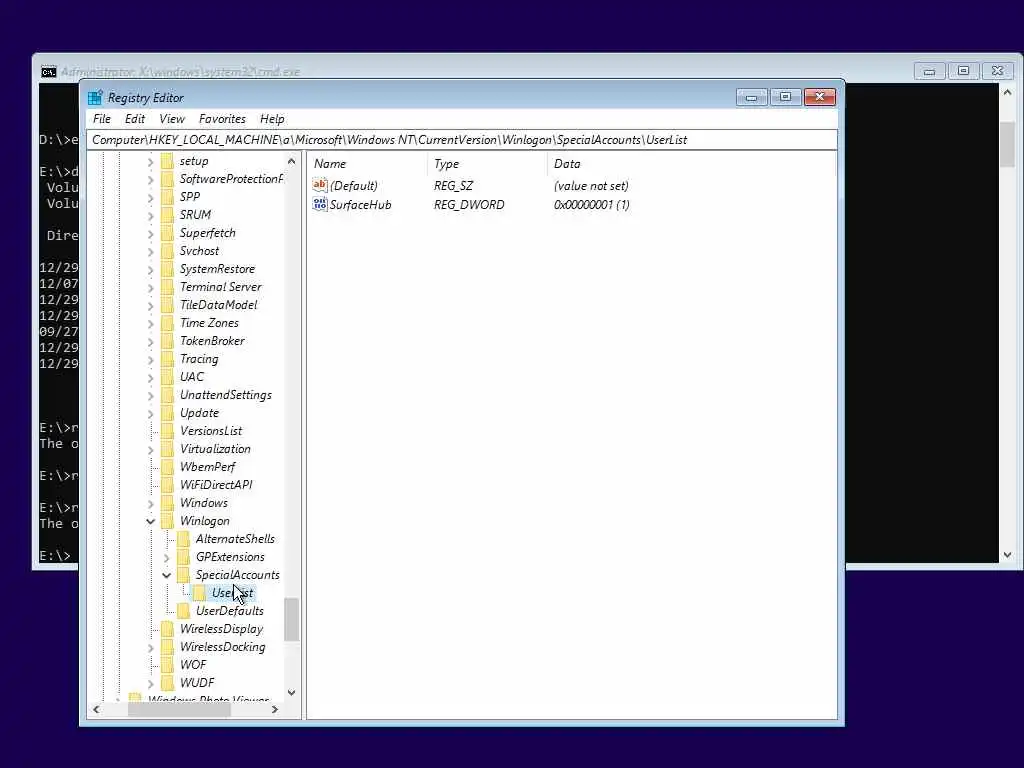The height and width of the screenshot is (768, 1024).
Task: Click the TokenBroker folder icon
Action: coord(168,341)
